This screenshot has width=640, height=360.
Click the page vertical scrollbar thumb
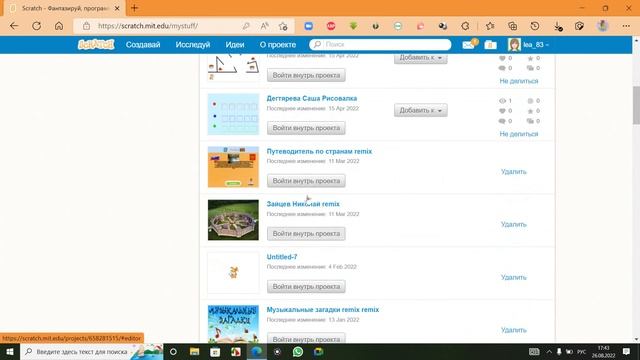point(636,105)
